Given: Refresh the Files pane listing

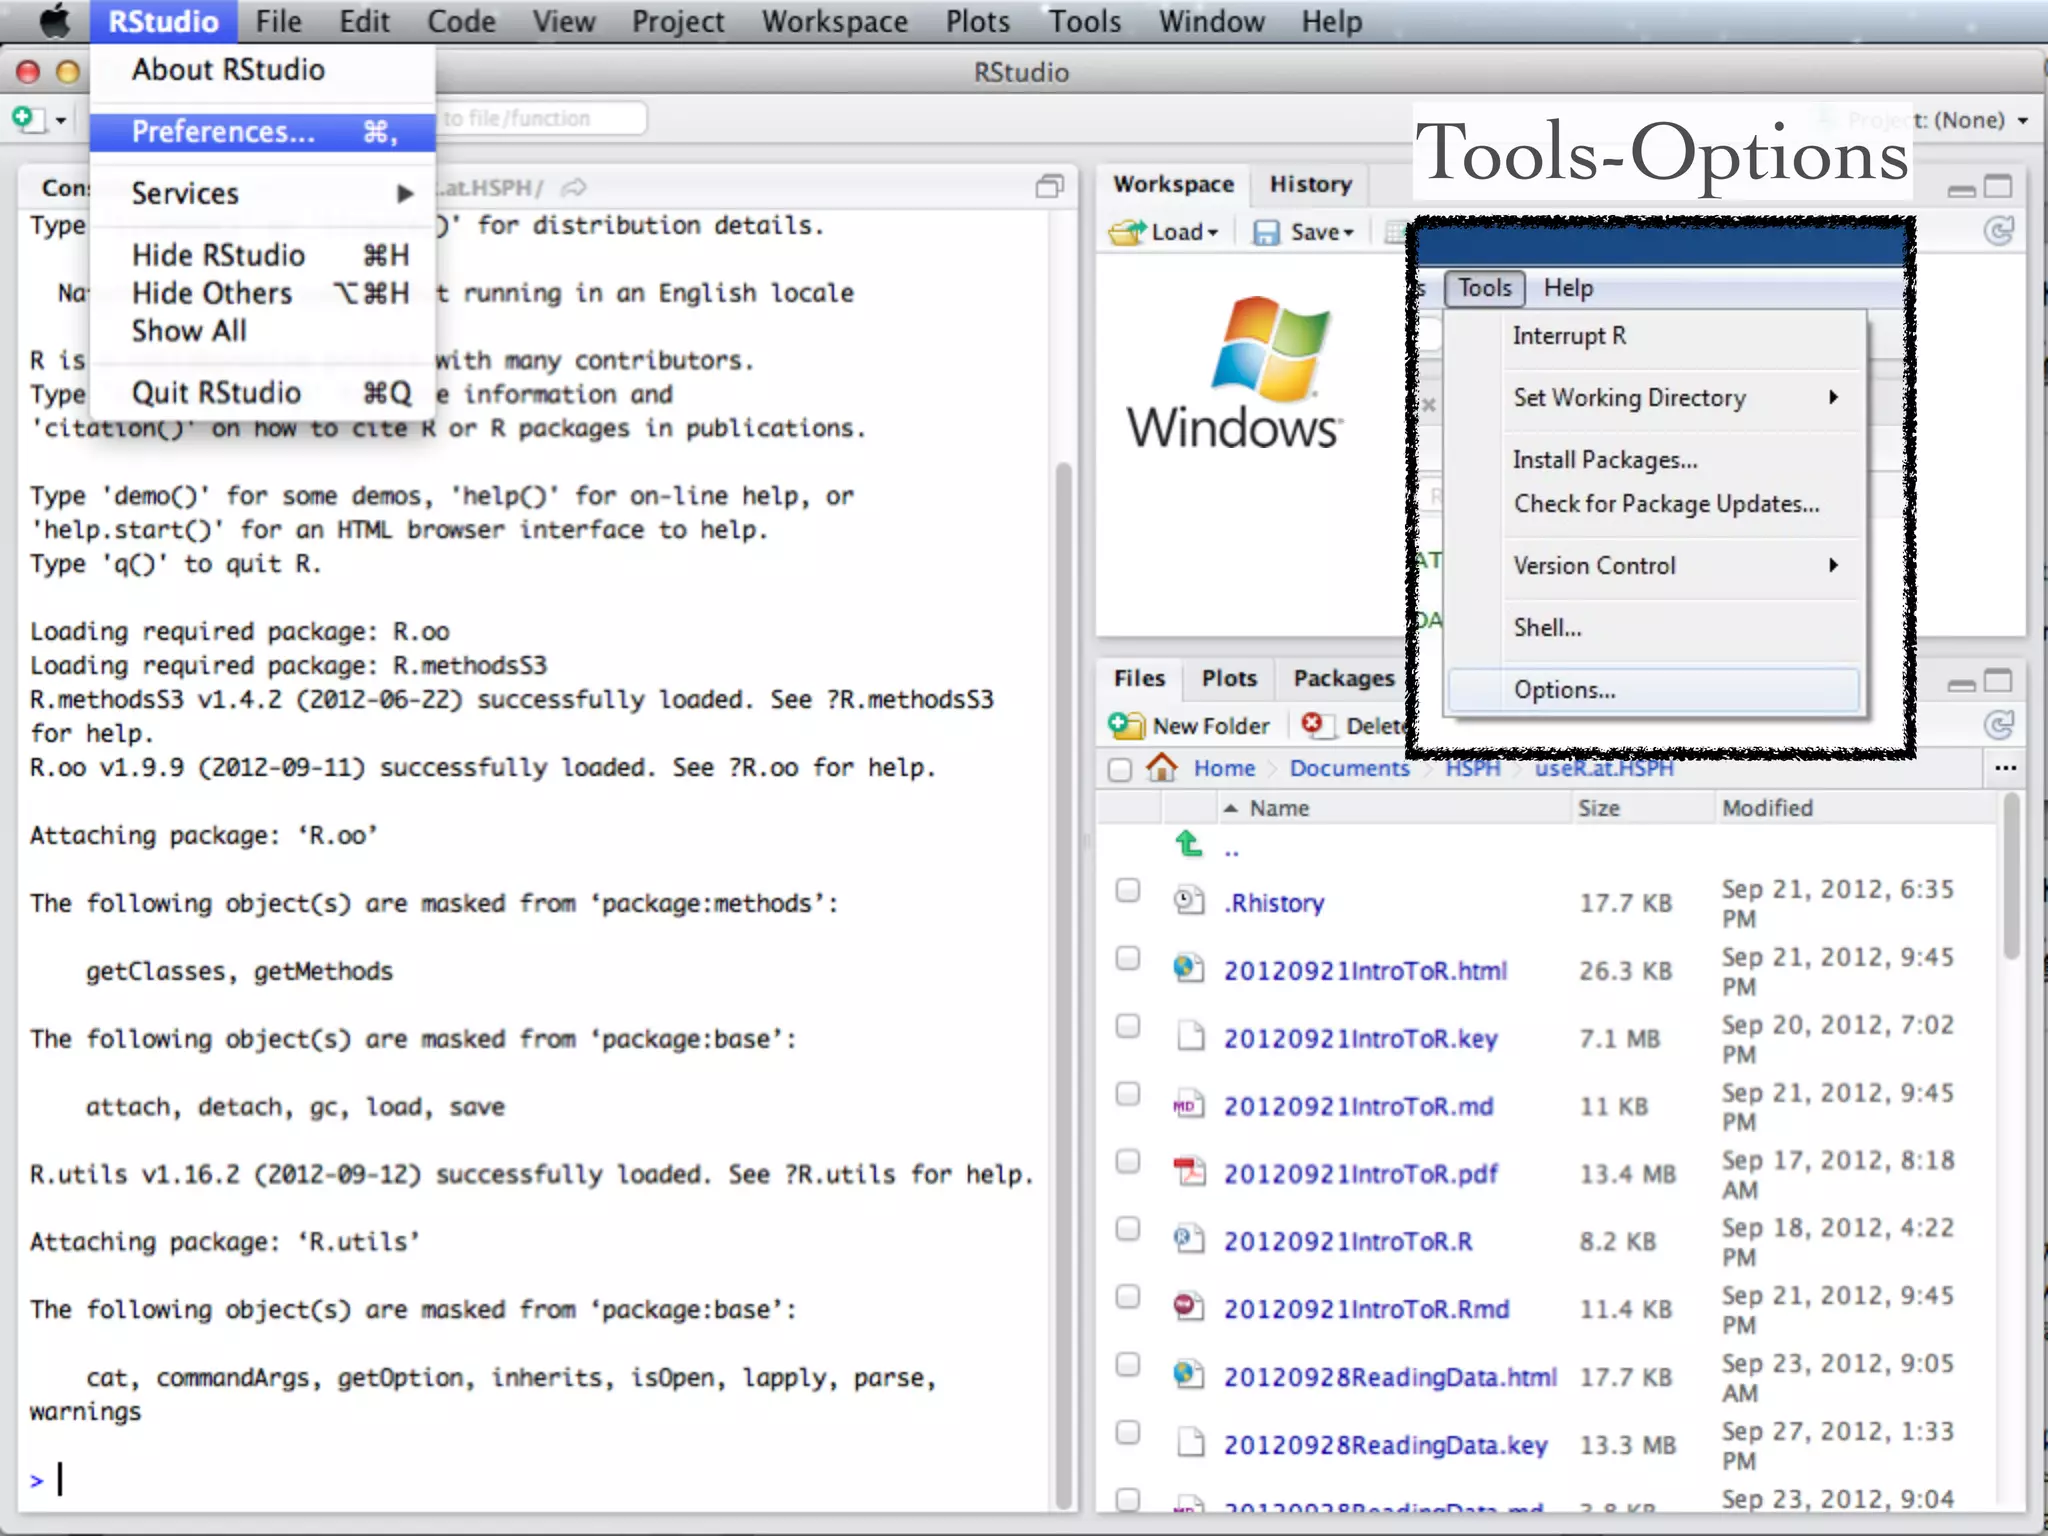Looking at the screenshot, I should click(1998, 725).
